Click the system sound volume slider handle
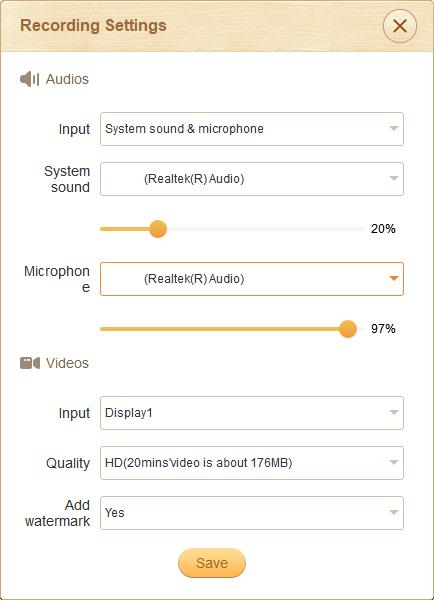The image size is (434, 600). coord(157,229)
